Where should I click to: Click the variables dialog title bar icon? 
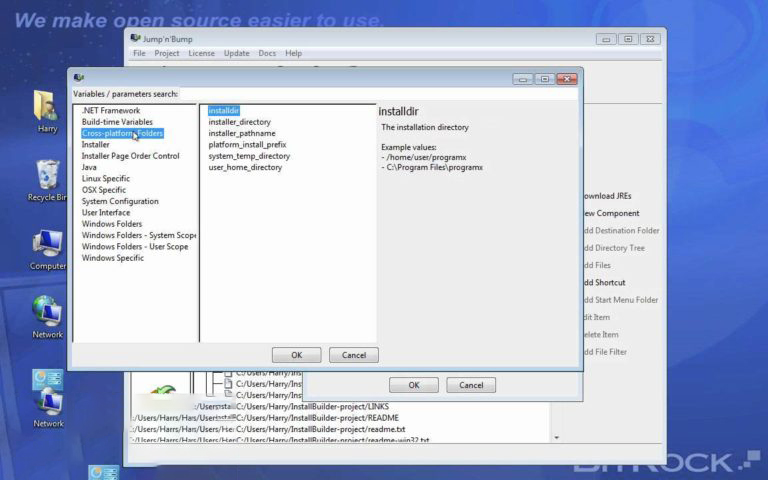point(78,77)
